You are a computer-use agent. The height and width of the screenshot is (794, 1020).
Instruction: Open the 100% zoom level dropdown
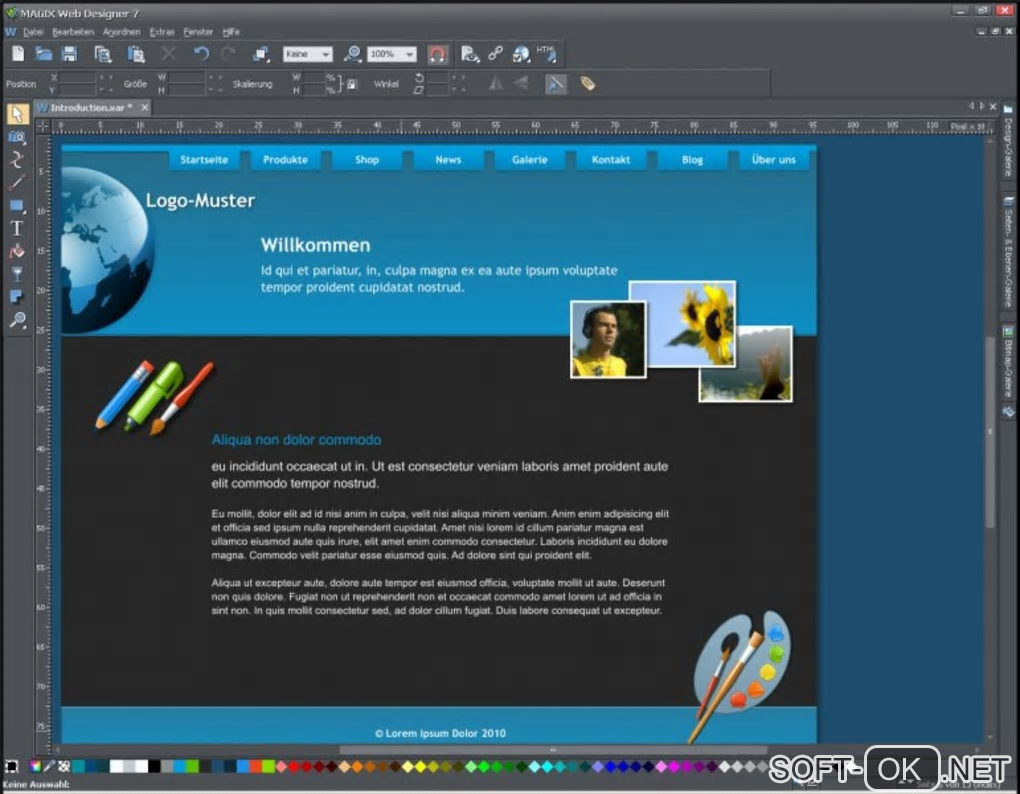391,54
